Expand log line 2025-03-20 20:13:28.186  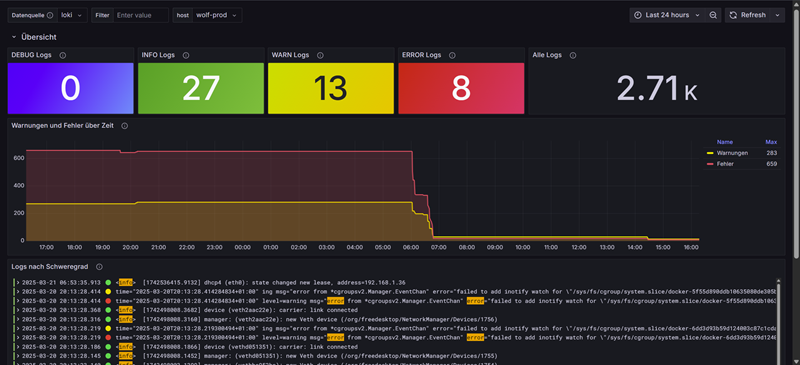point(18,347)
